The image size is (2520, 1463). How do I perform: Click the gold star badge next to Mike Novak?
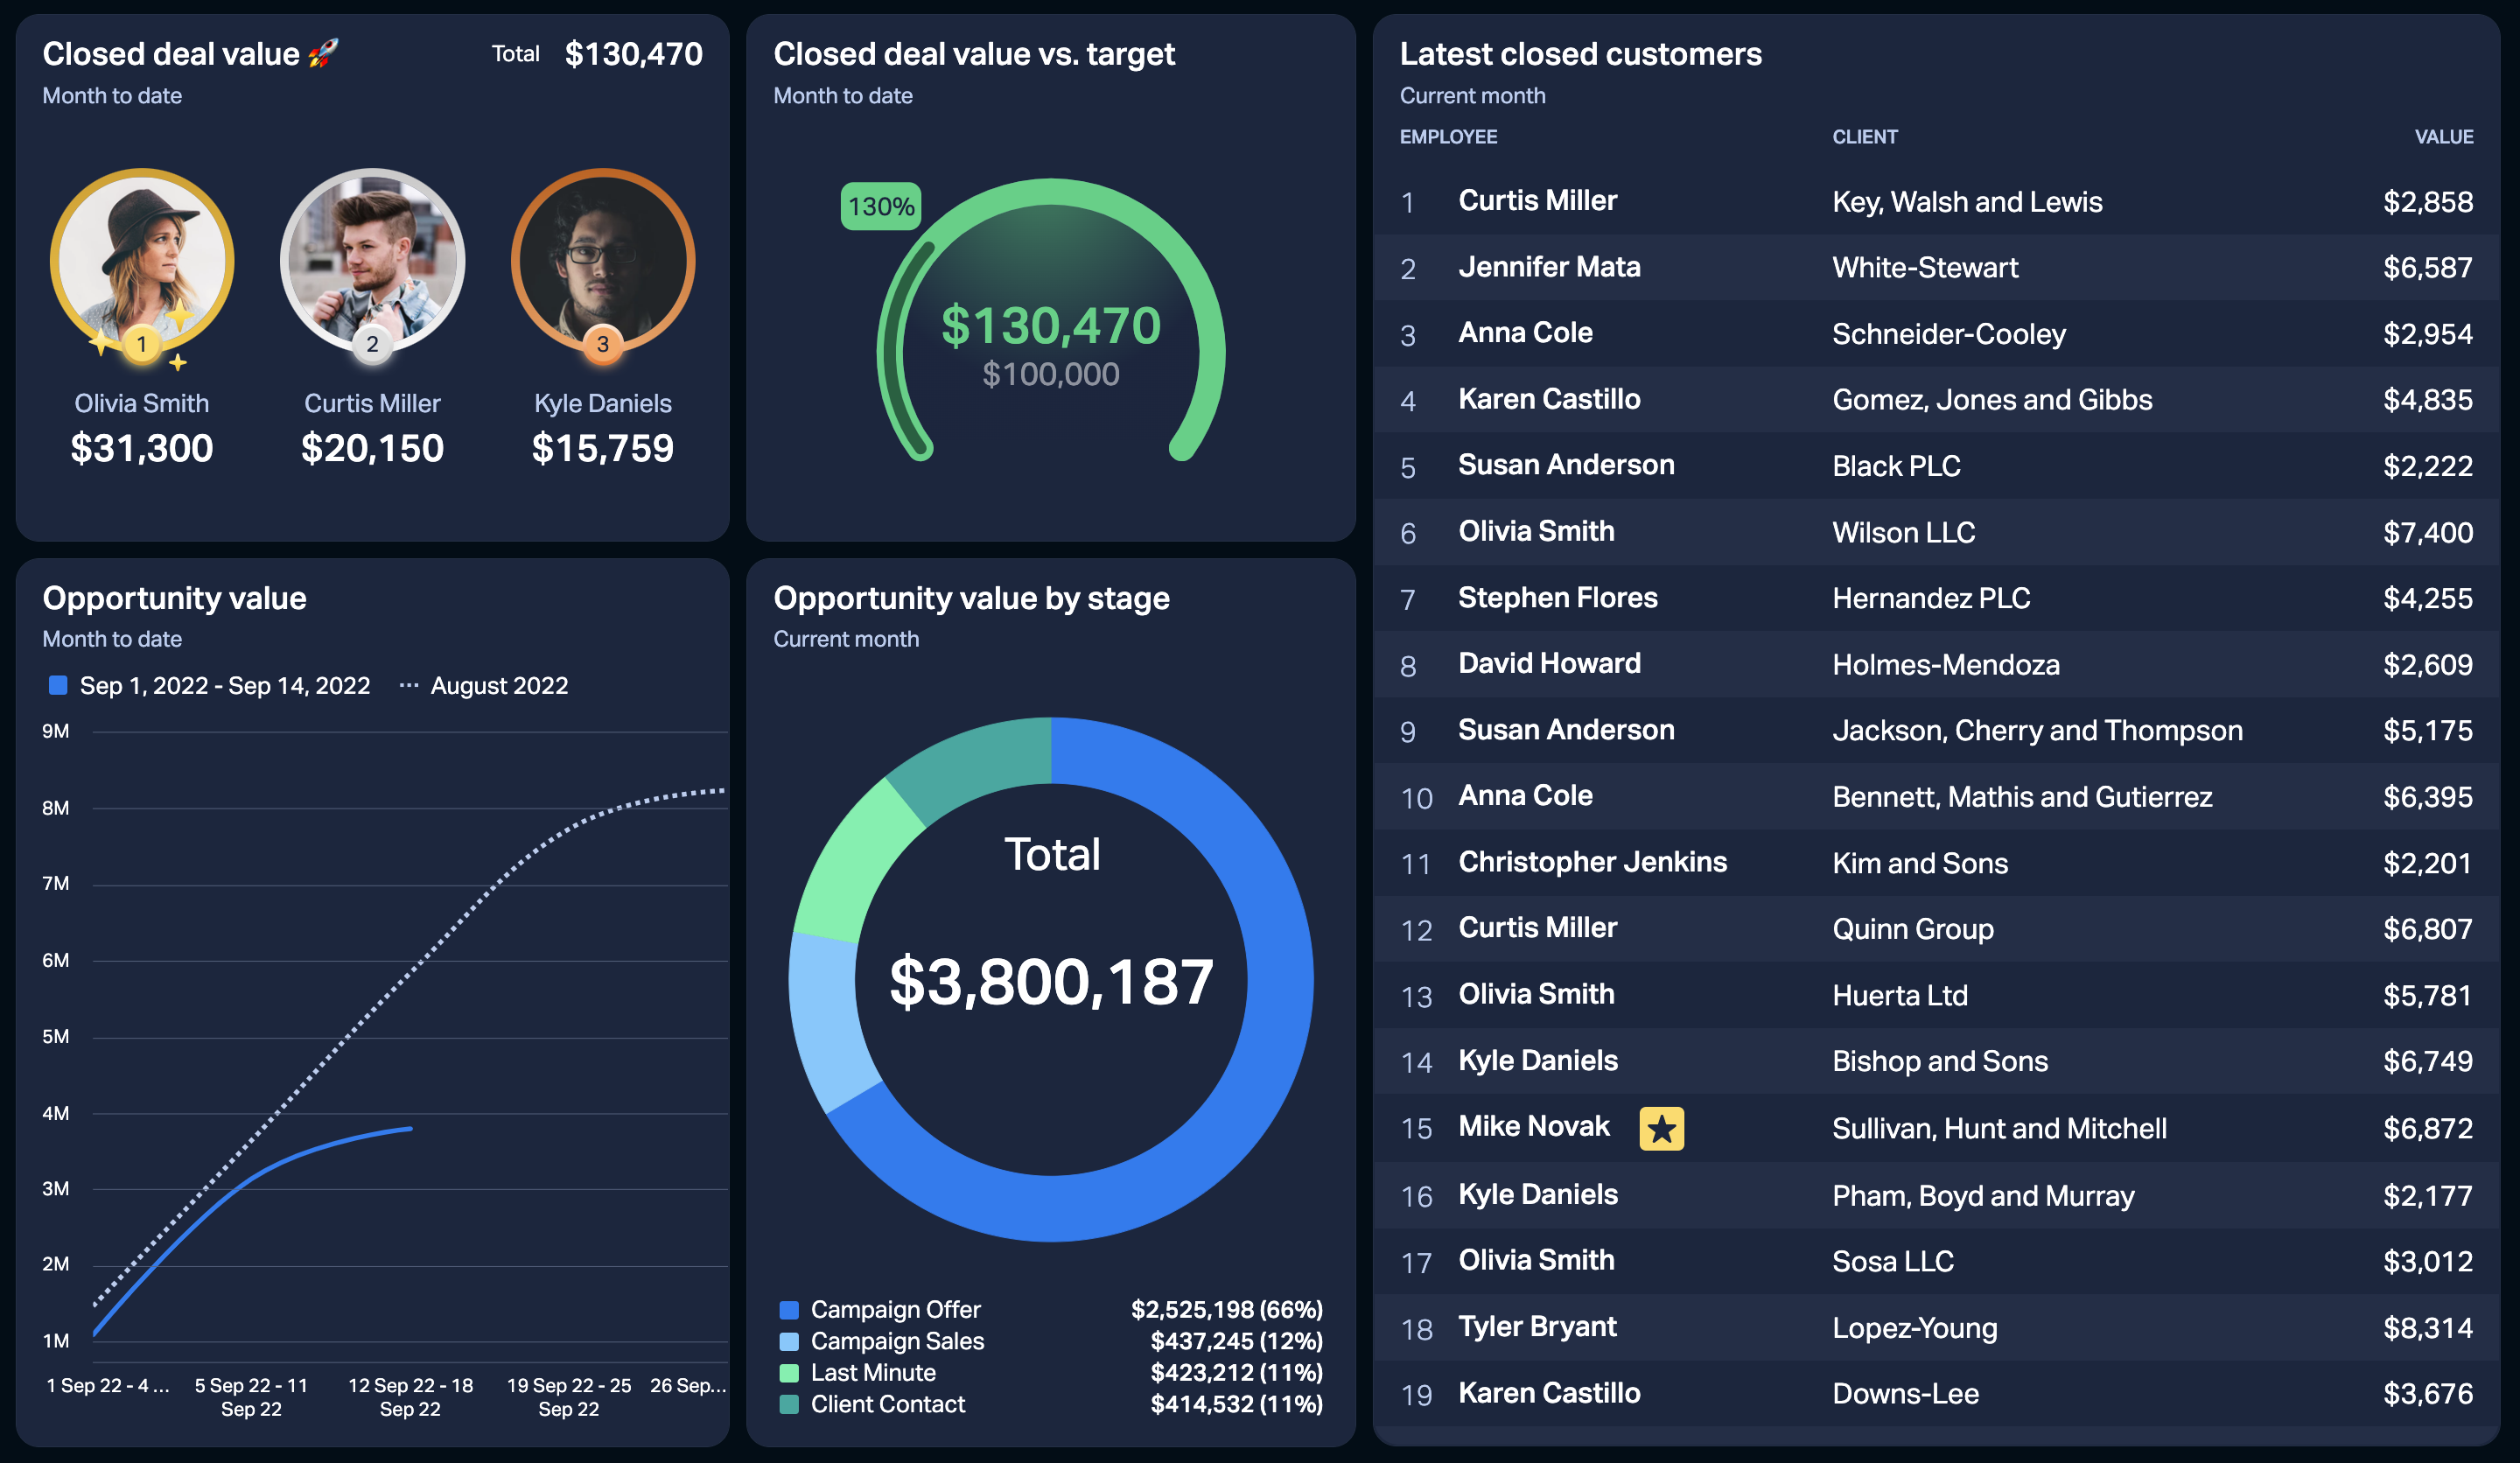click(1661, 1128)
